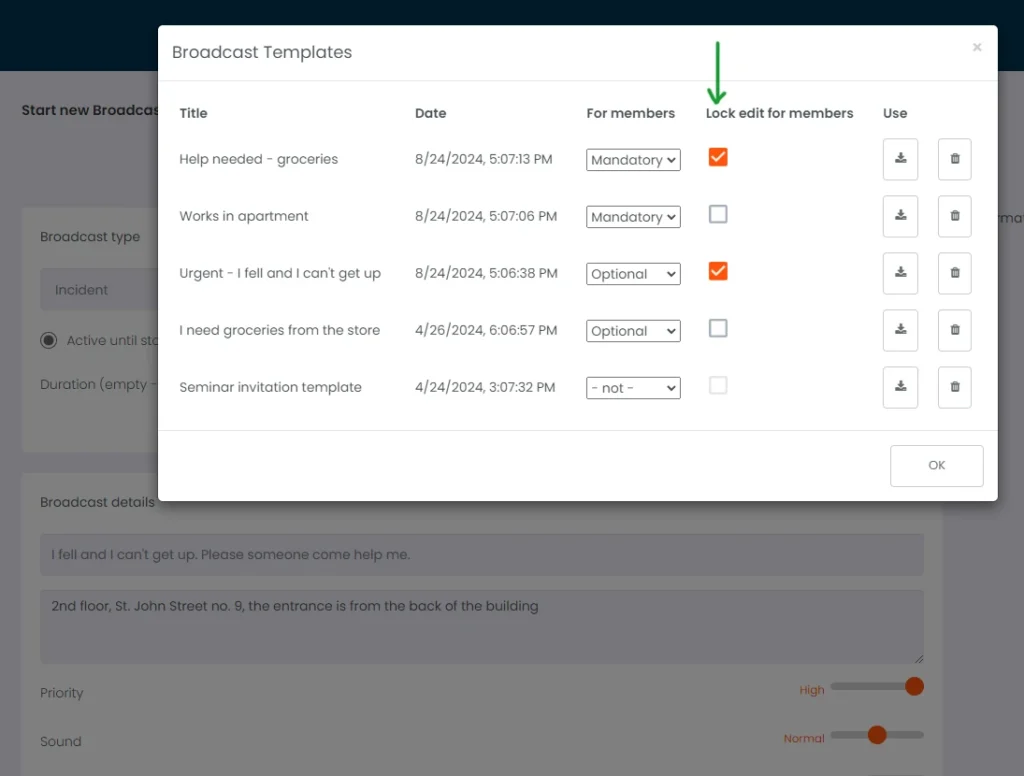Delete the 'Works in apartment' template
This screenshot has width=1024, height=776.
pyautogui.click(x=954, y=216)
